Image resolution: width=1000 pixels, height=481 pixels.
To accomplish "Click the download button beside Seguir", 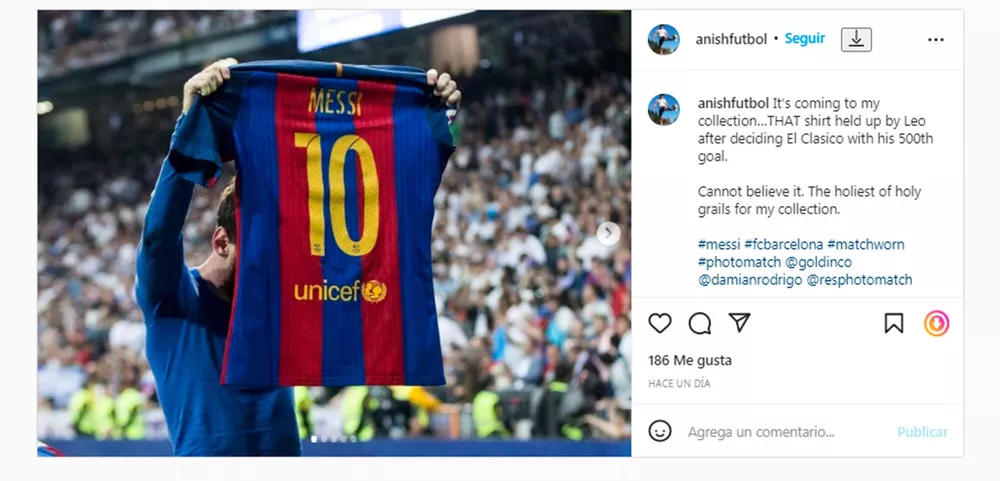I will [857, 40].
